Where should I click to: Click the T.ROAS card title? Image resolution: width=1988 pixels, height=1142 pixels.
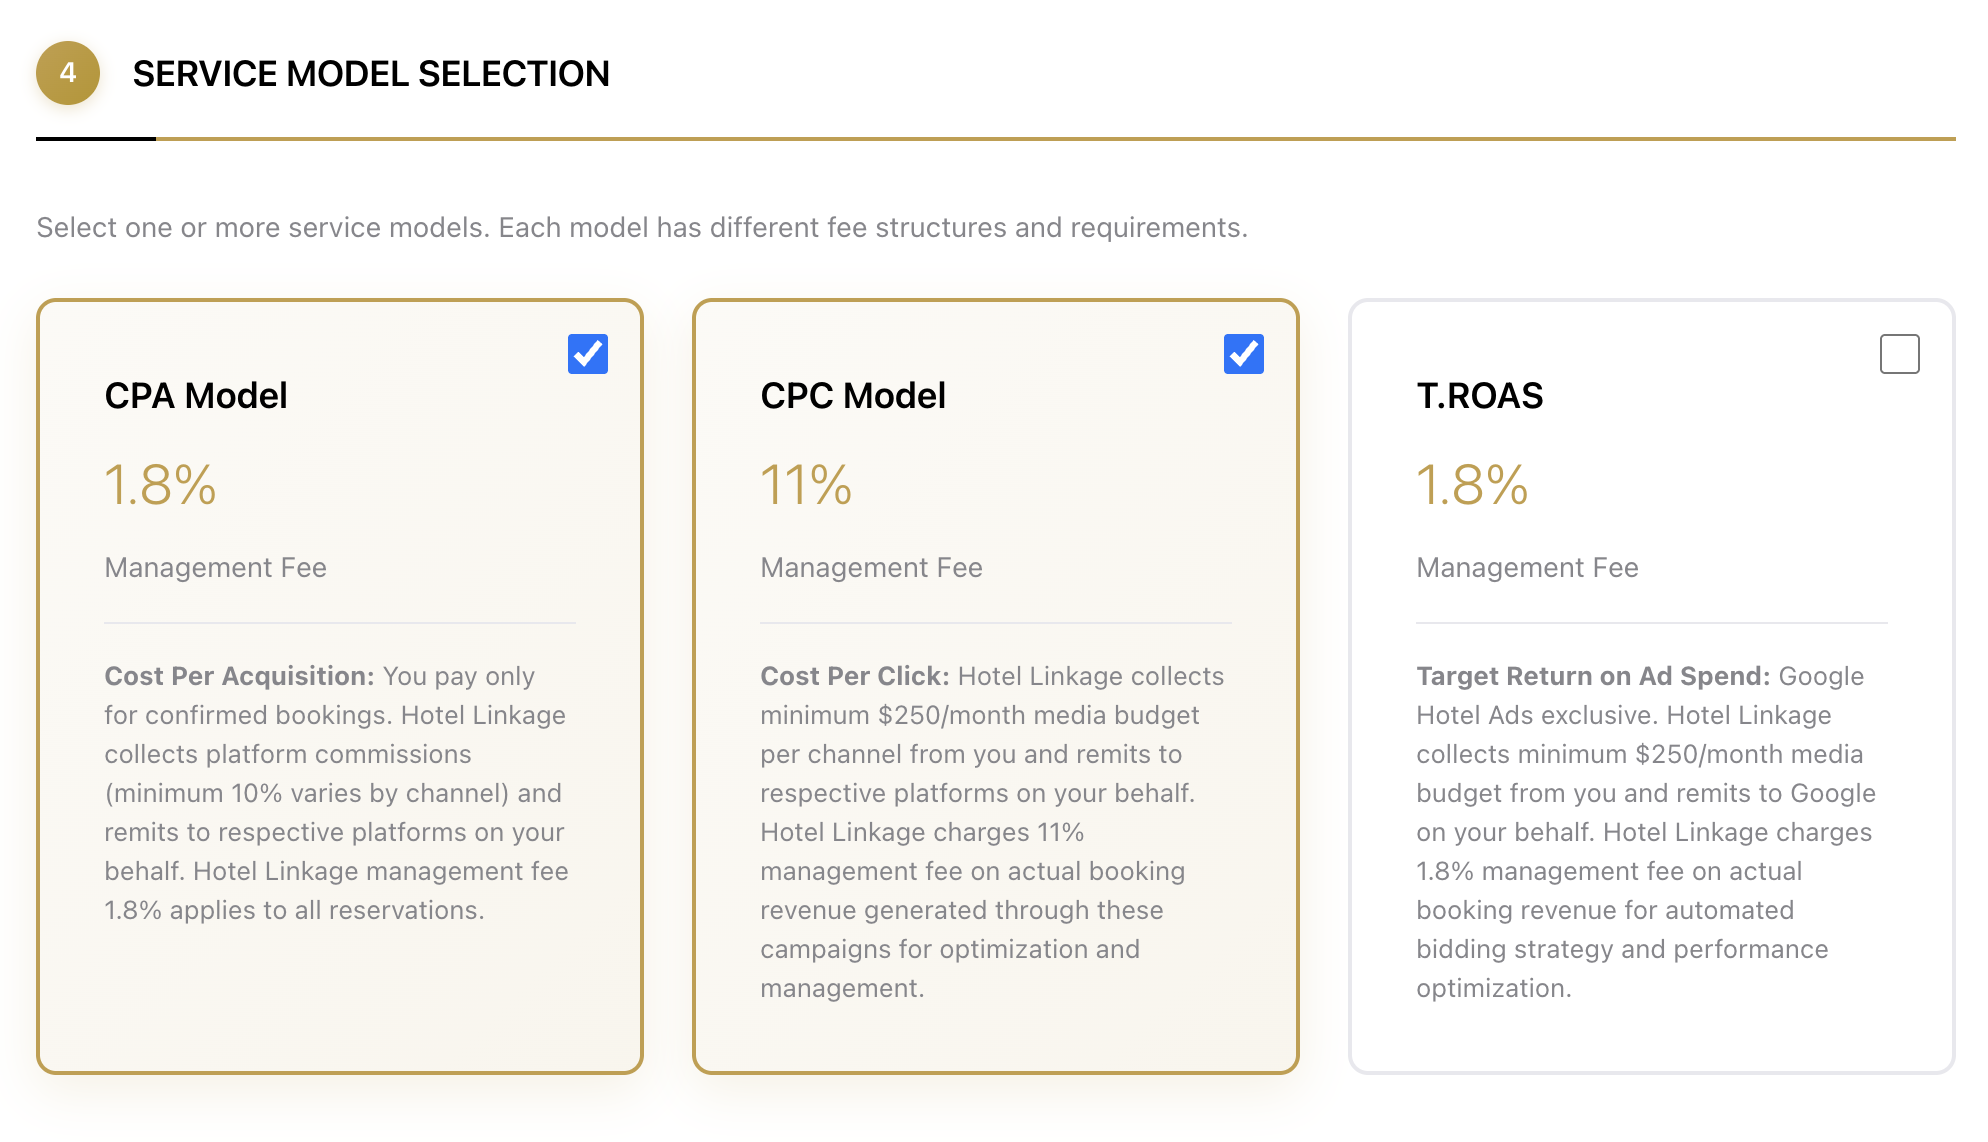click(1480, 396)
